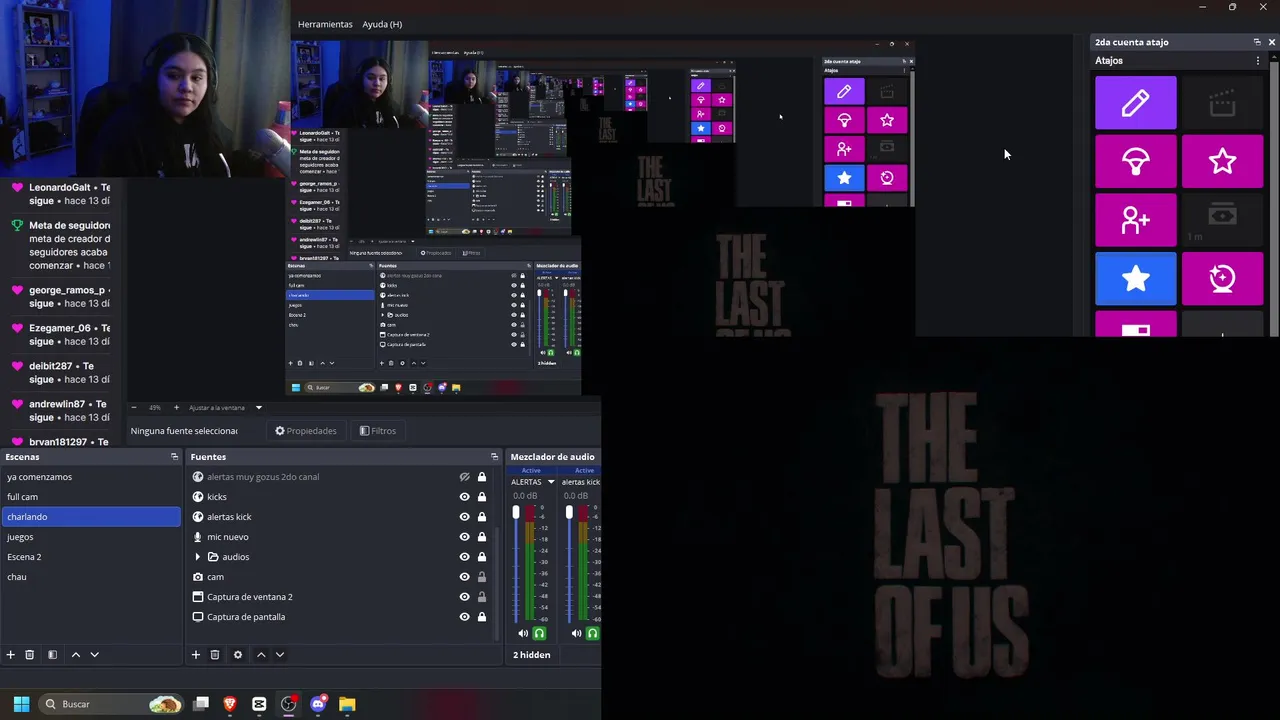The image size is (1280, 720).
Task: Remove the selected source with the trash icon
Action: (x=215, y=655)
